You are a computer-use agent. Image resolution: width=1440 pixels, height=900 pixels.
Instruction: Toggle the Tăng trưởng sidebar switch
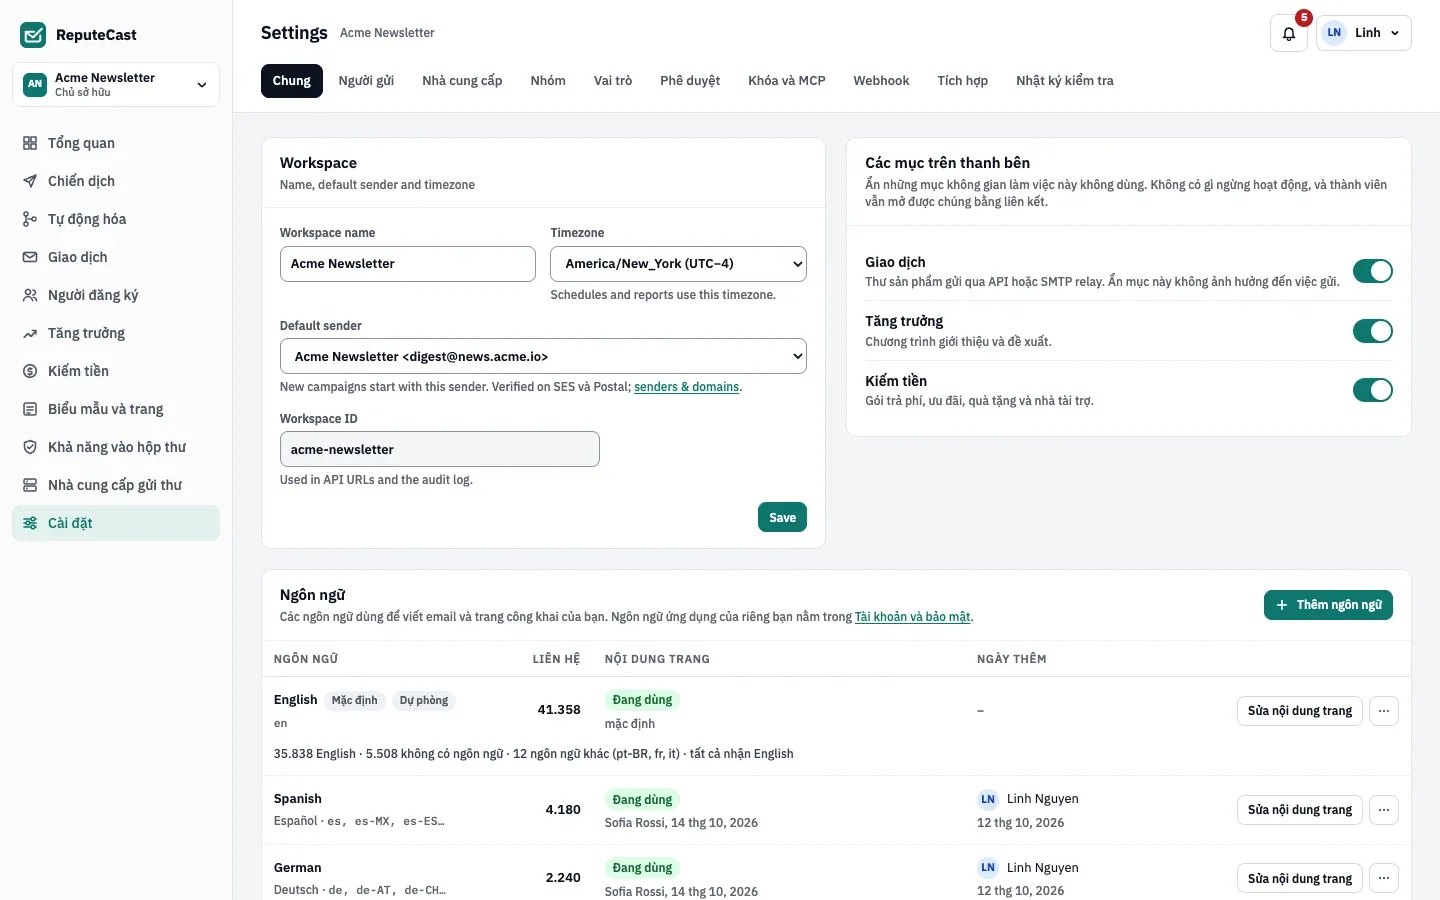point(1373,331)
